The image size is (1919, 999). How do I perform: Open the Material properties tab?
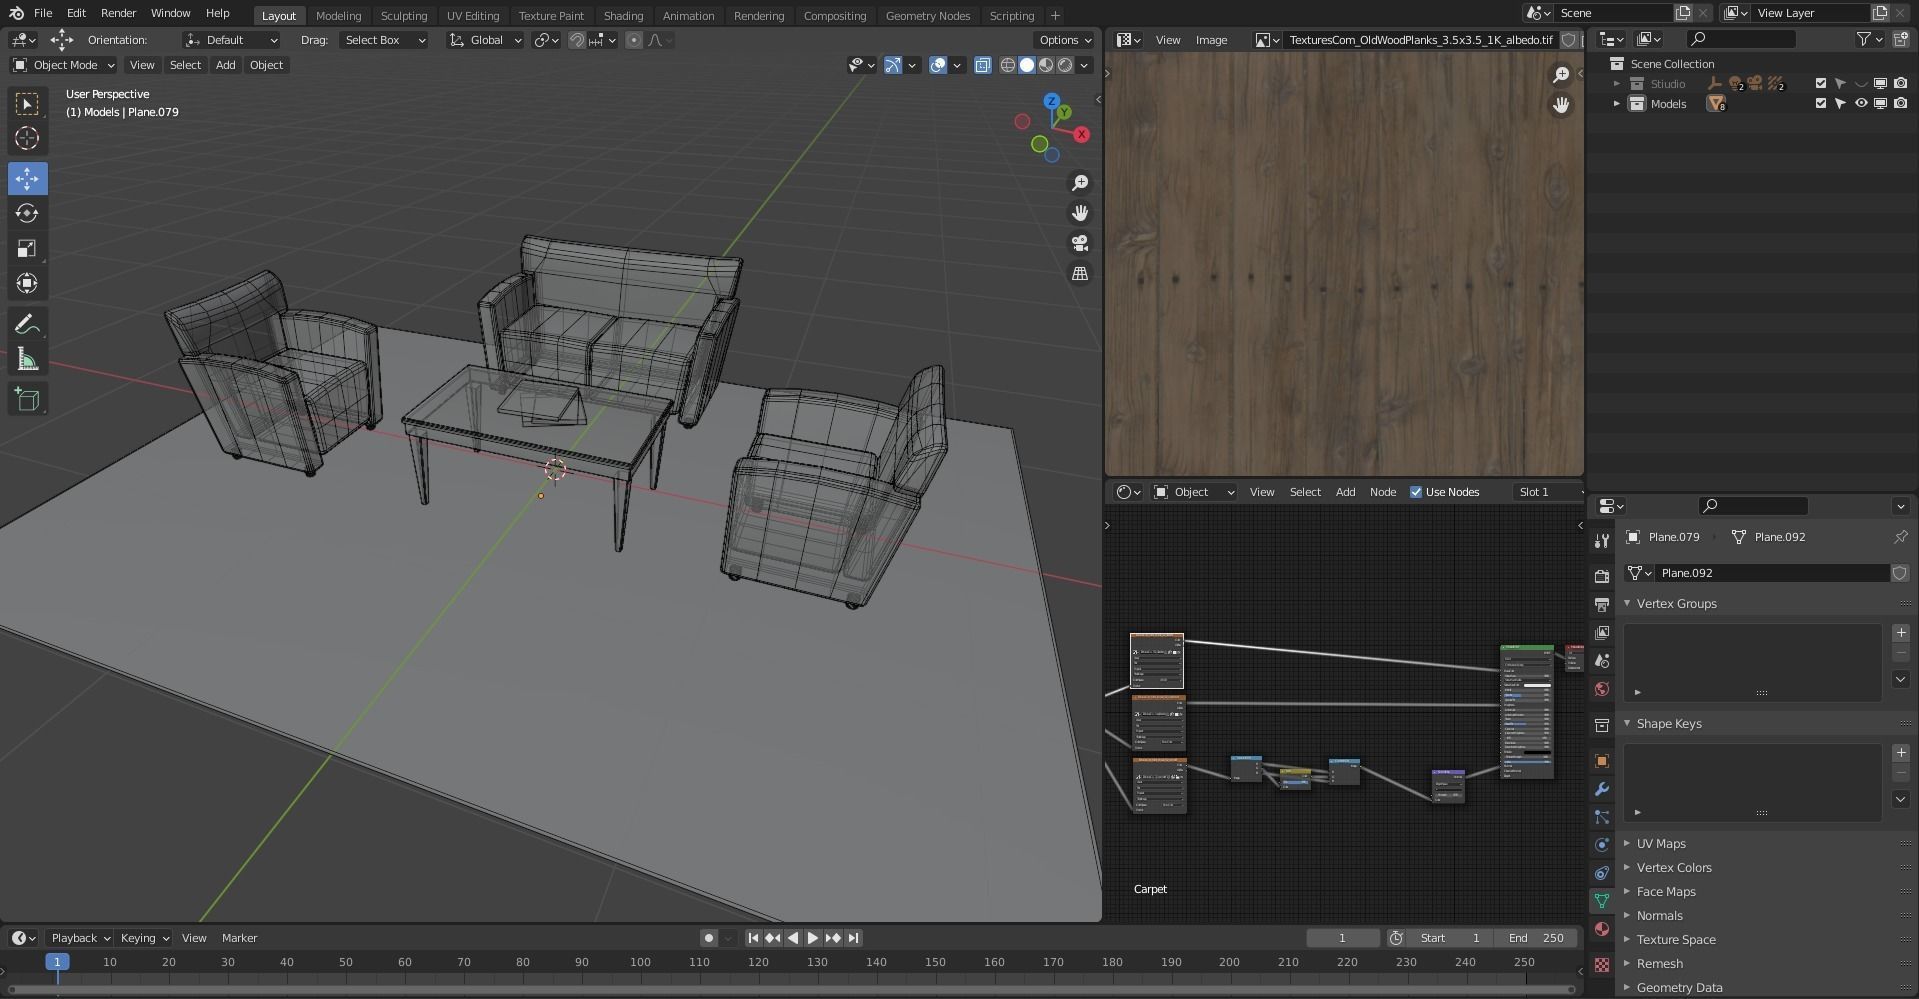tap(1602, 929)
